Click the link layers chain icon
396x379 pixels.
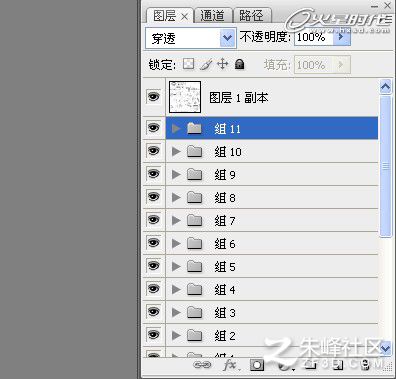click(x=202, y=365)
